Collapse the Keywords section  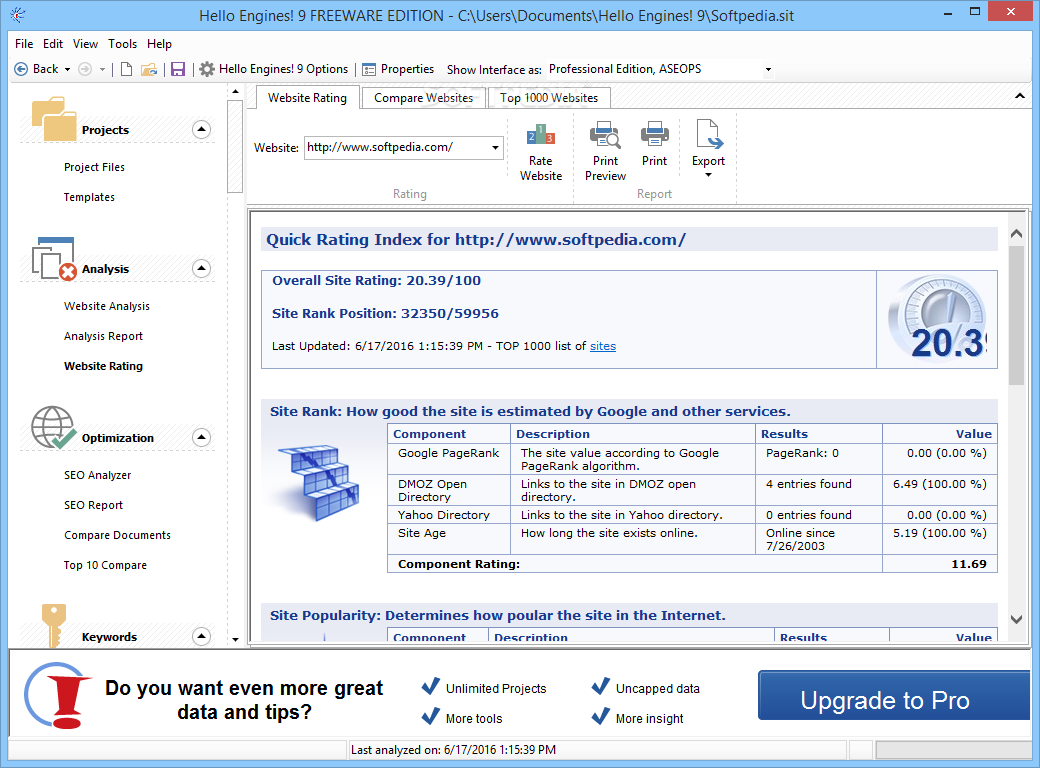coord(202,636)
